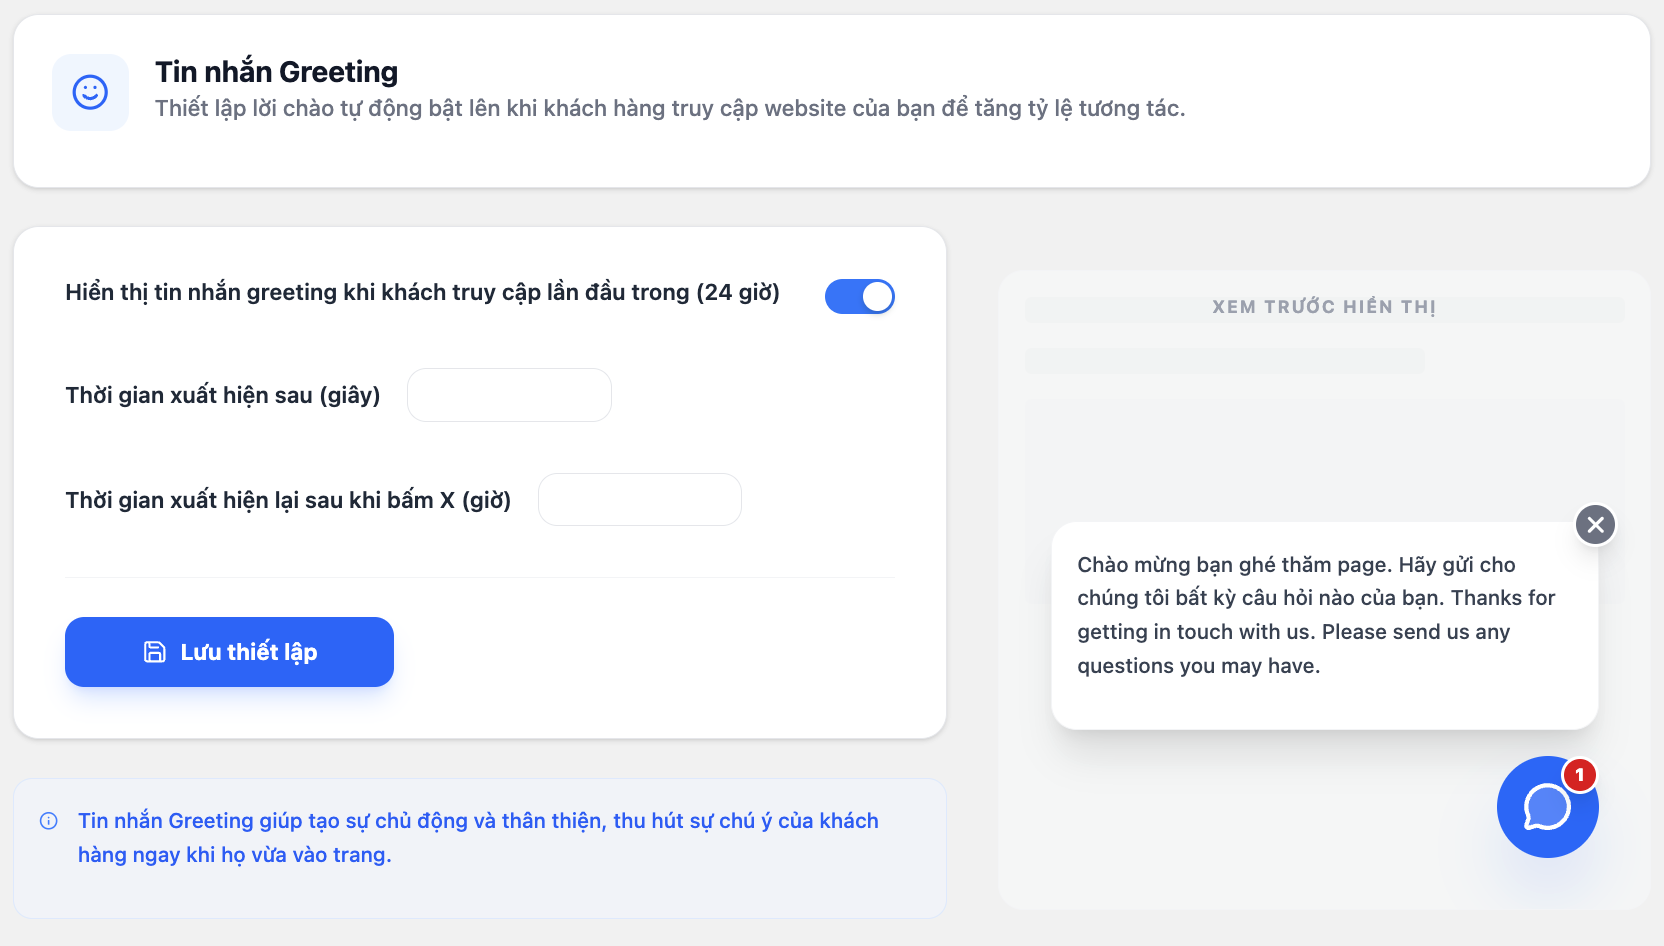Click the gray placeholder bar below preview heading
The width and height of the screenshot is (1664, 946).
pos(1224,361)
